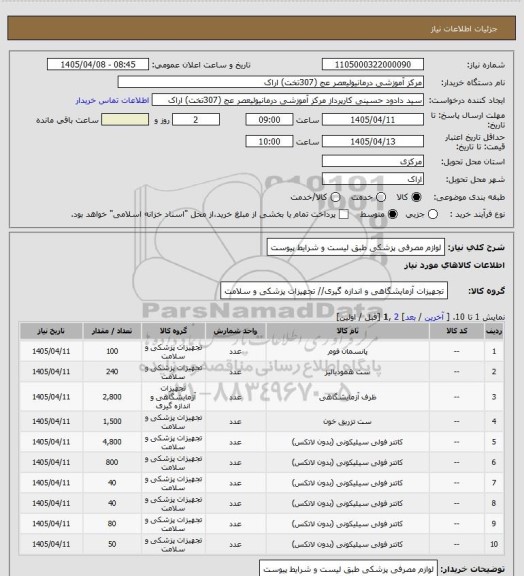Click the buyer notes field at bottom

(x=349, y=569)
